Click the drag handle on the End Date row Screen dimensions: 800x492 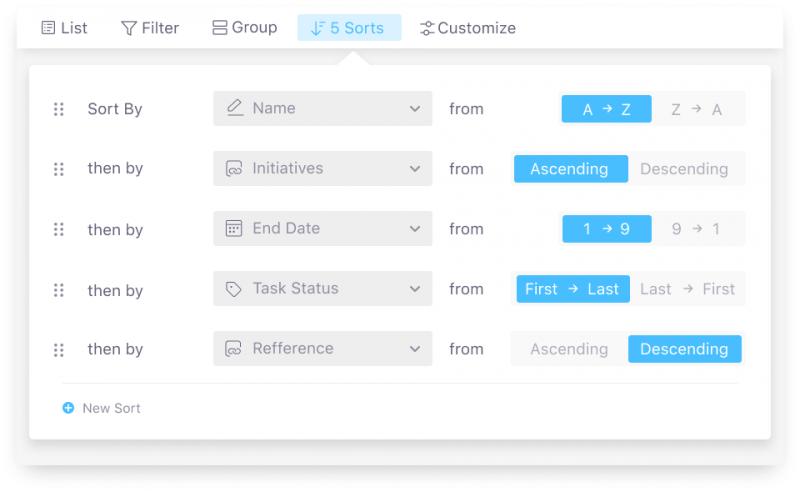59,230
